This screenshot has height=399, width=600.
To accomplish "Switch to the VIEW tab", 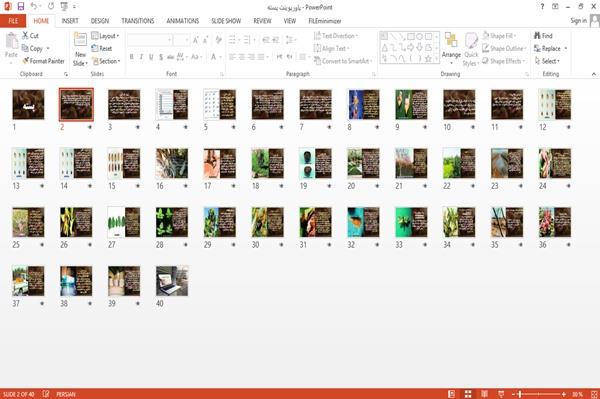I will pyautogui.click(x=290, y=21).
